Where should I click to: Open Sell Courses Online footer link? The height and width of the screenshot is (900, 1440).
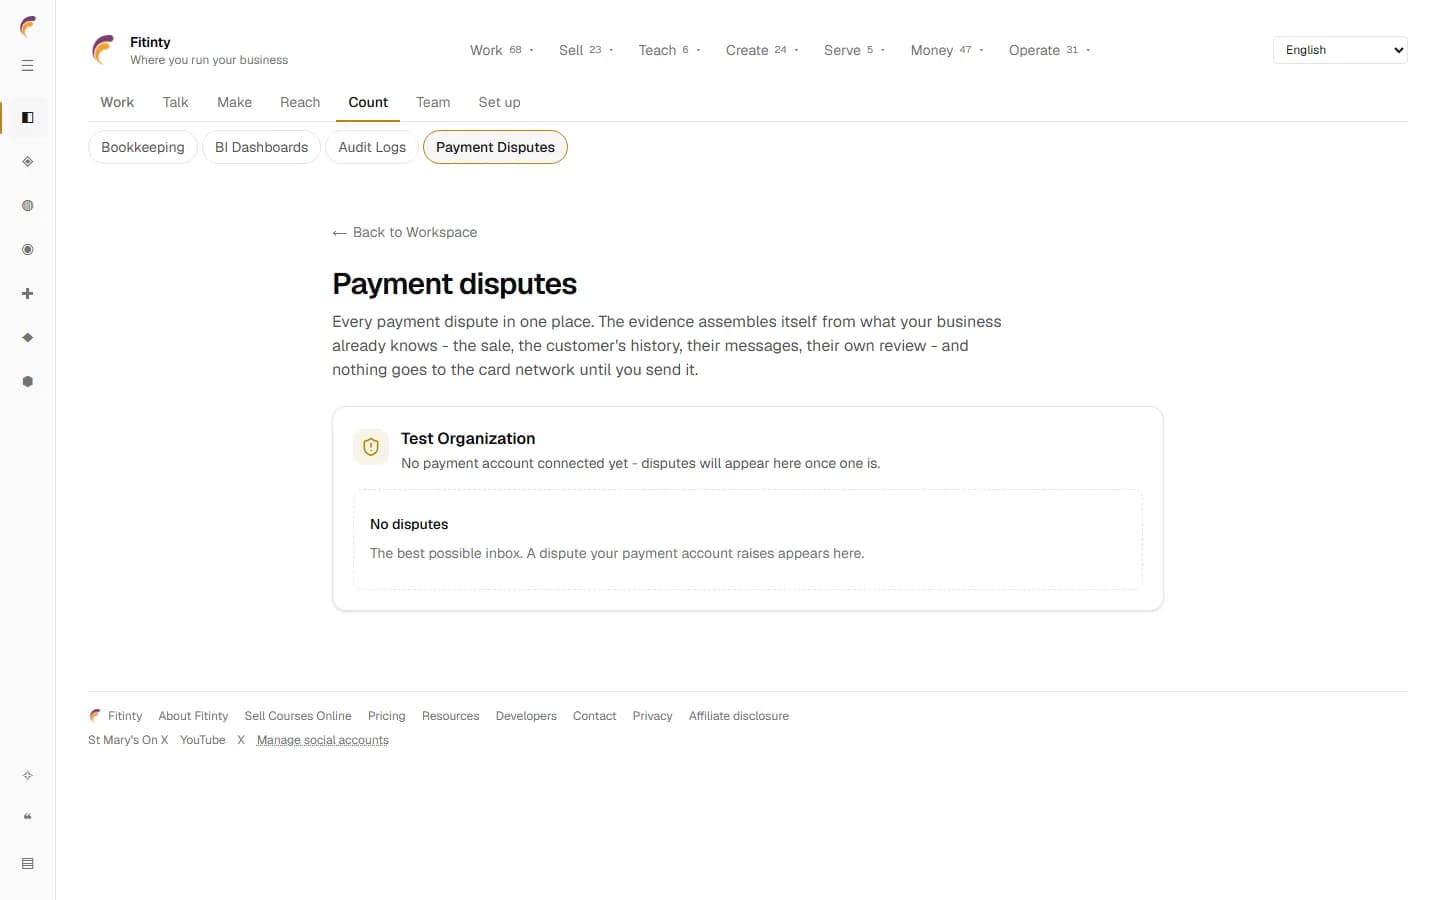[x=298, y=716]
